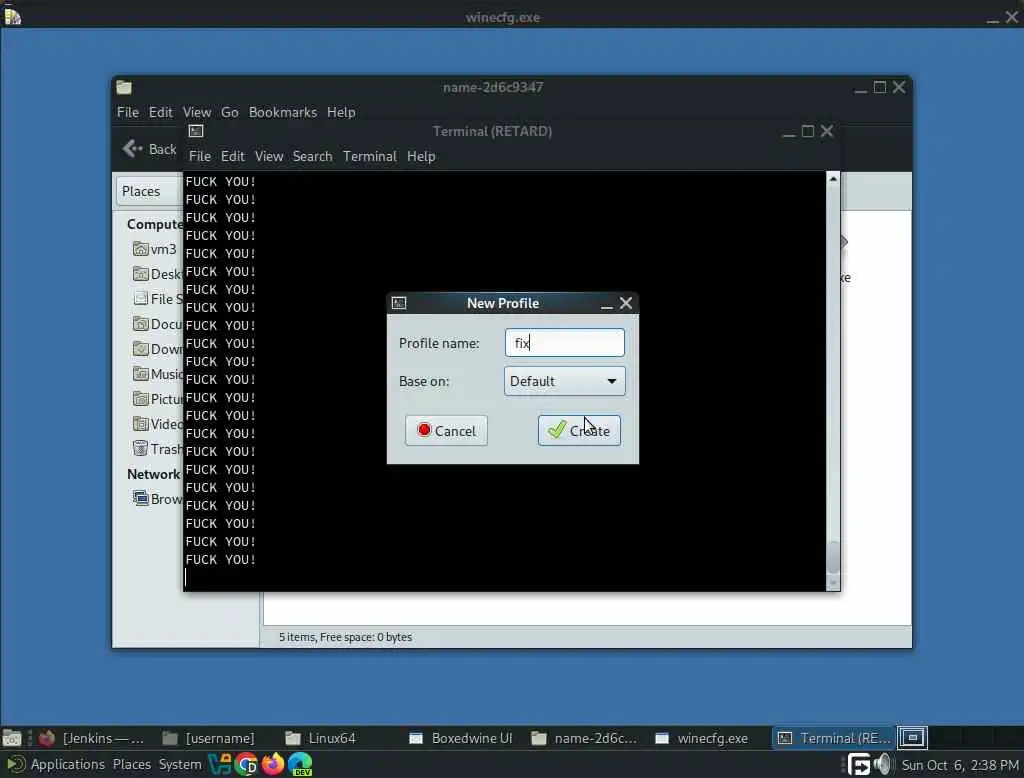This screenshot has width=1024, height=778.
Task: Switch to Linux64 taskbar window
Action: pyautogui.click(x=321, y=738)
